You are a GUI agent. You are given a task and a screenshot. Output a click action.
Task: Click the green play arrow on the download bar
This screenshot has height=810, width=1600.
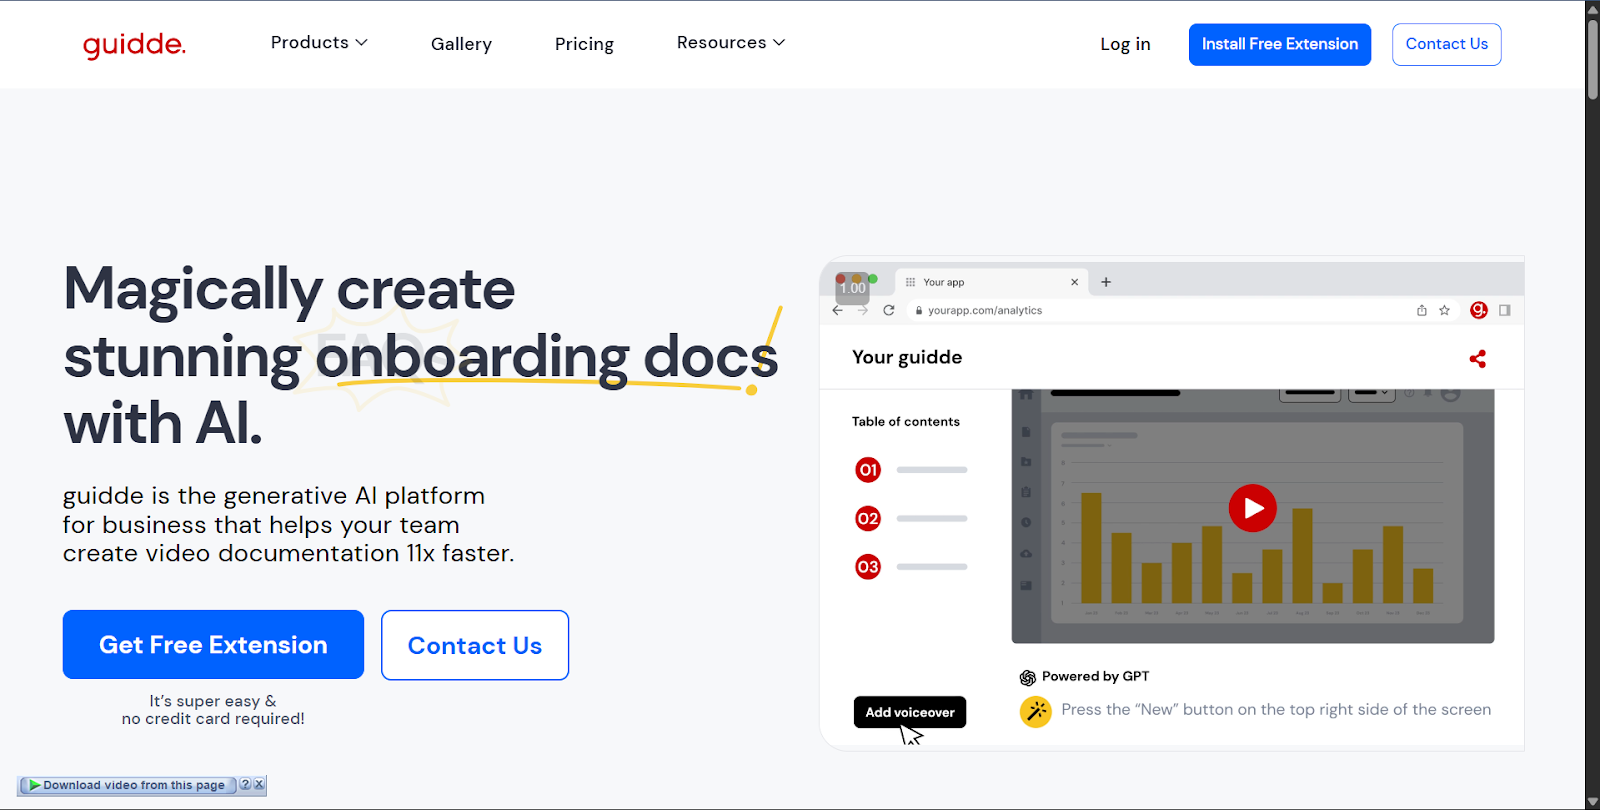(34, 785)
